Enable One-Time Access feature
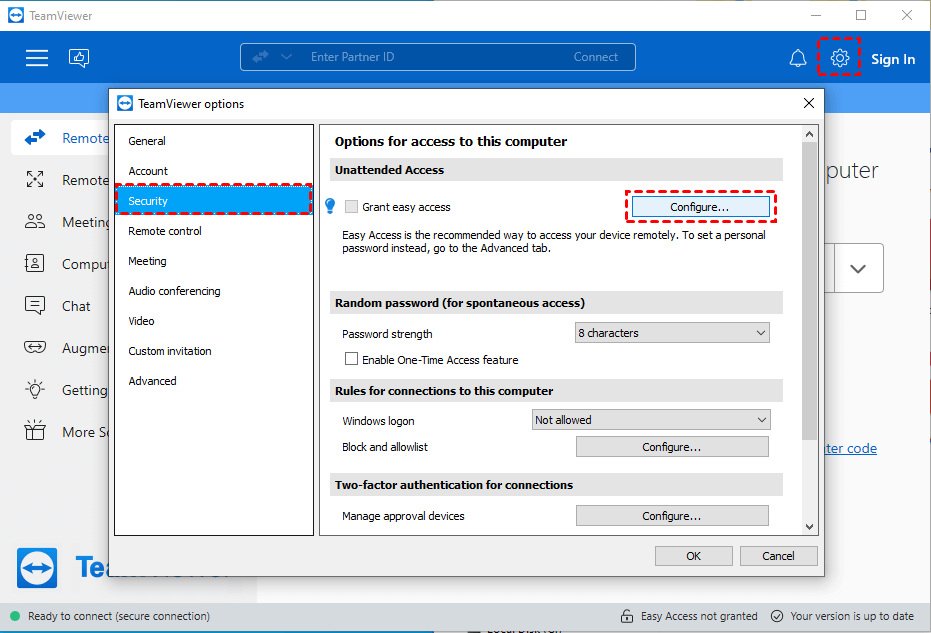Screen dimensions: 931x633 tap(351, 358)
